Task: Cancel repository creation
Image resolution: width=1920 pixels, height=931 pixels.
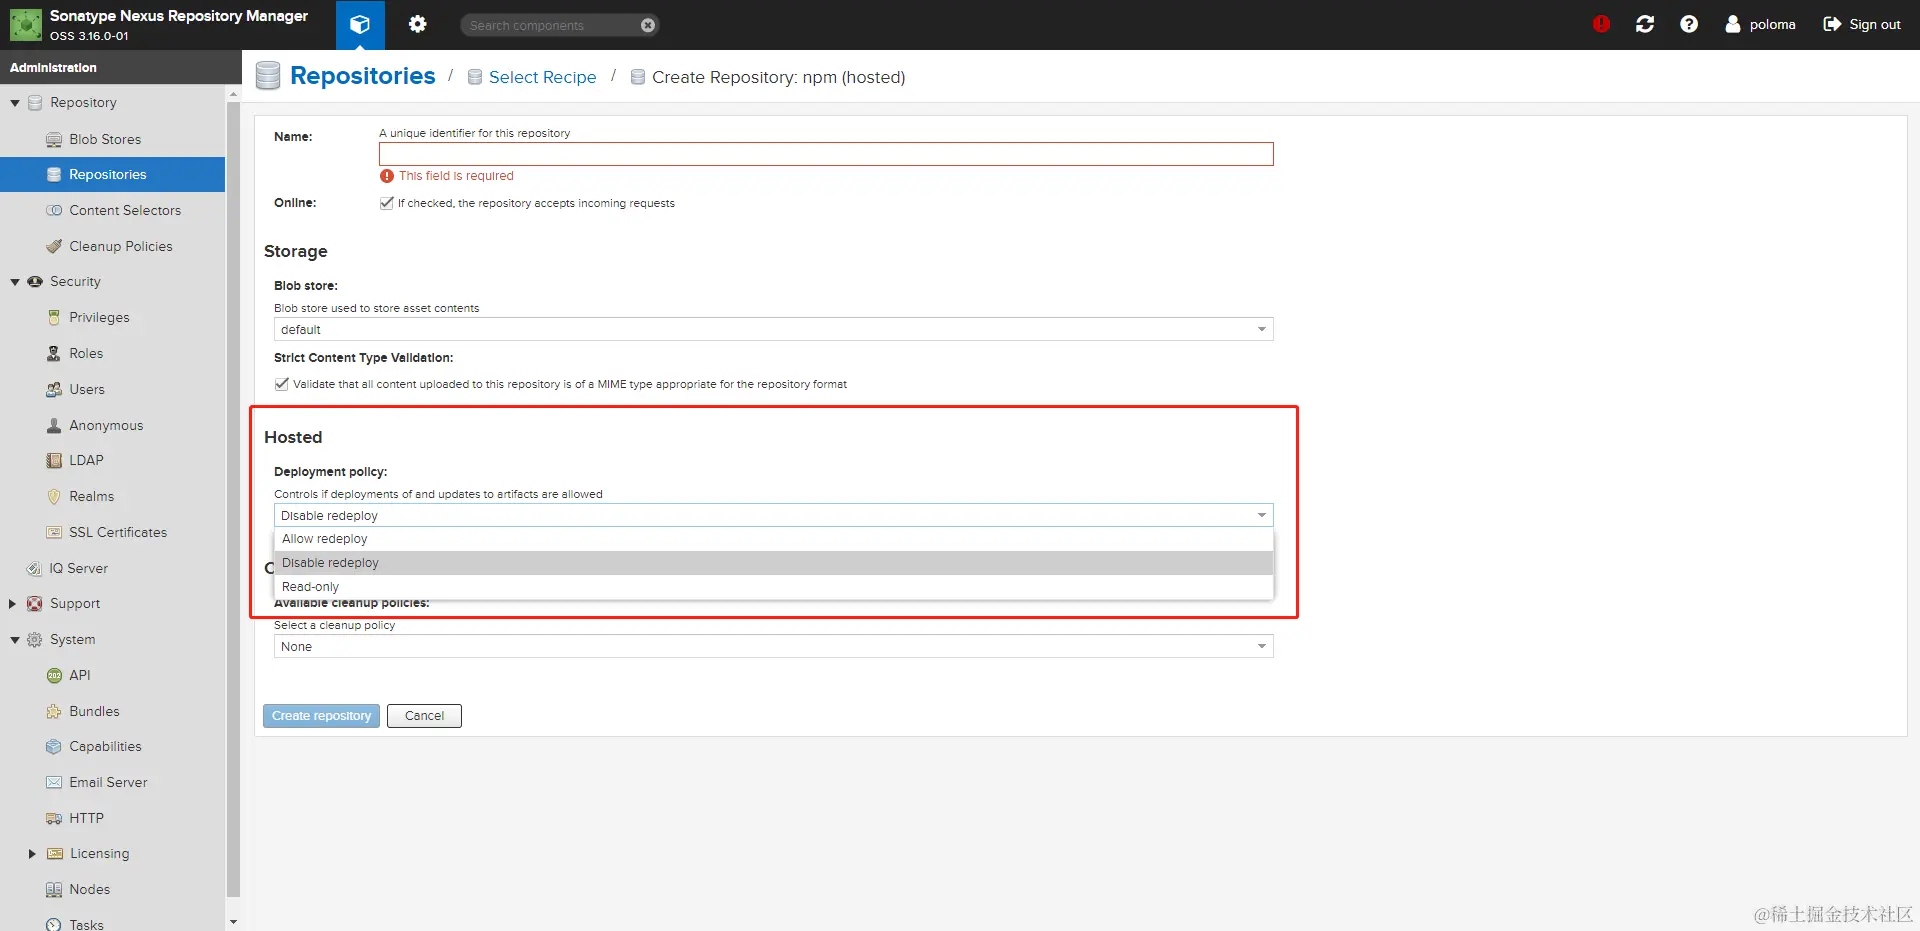Action: click(x=424, y=716)
